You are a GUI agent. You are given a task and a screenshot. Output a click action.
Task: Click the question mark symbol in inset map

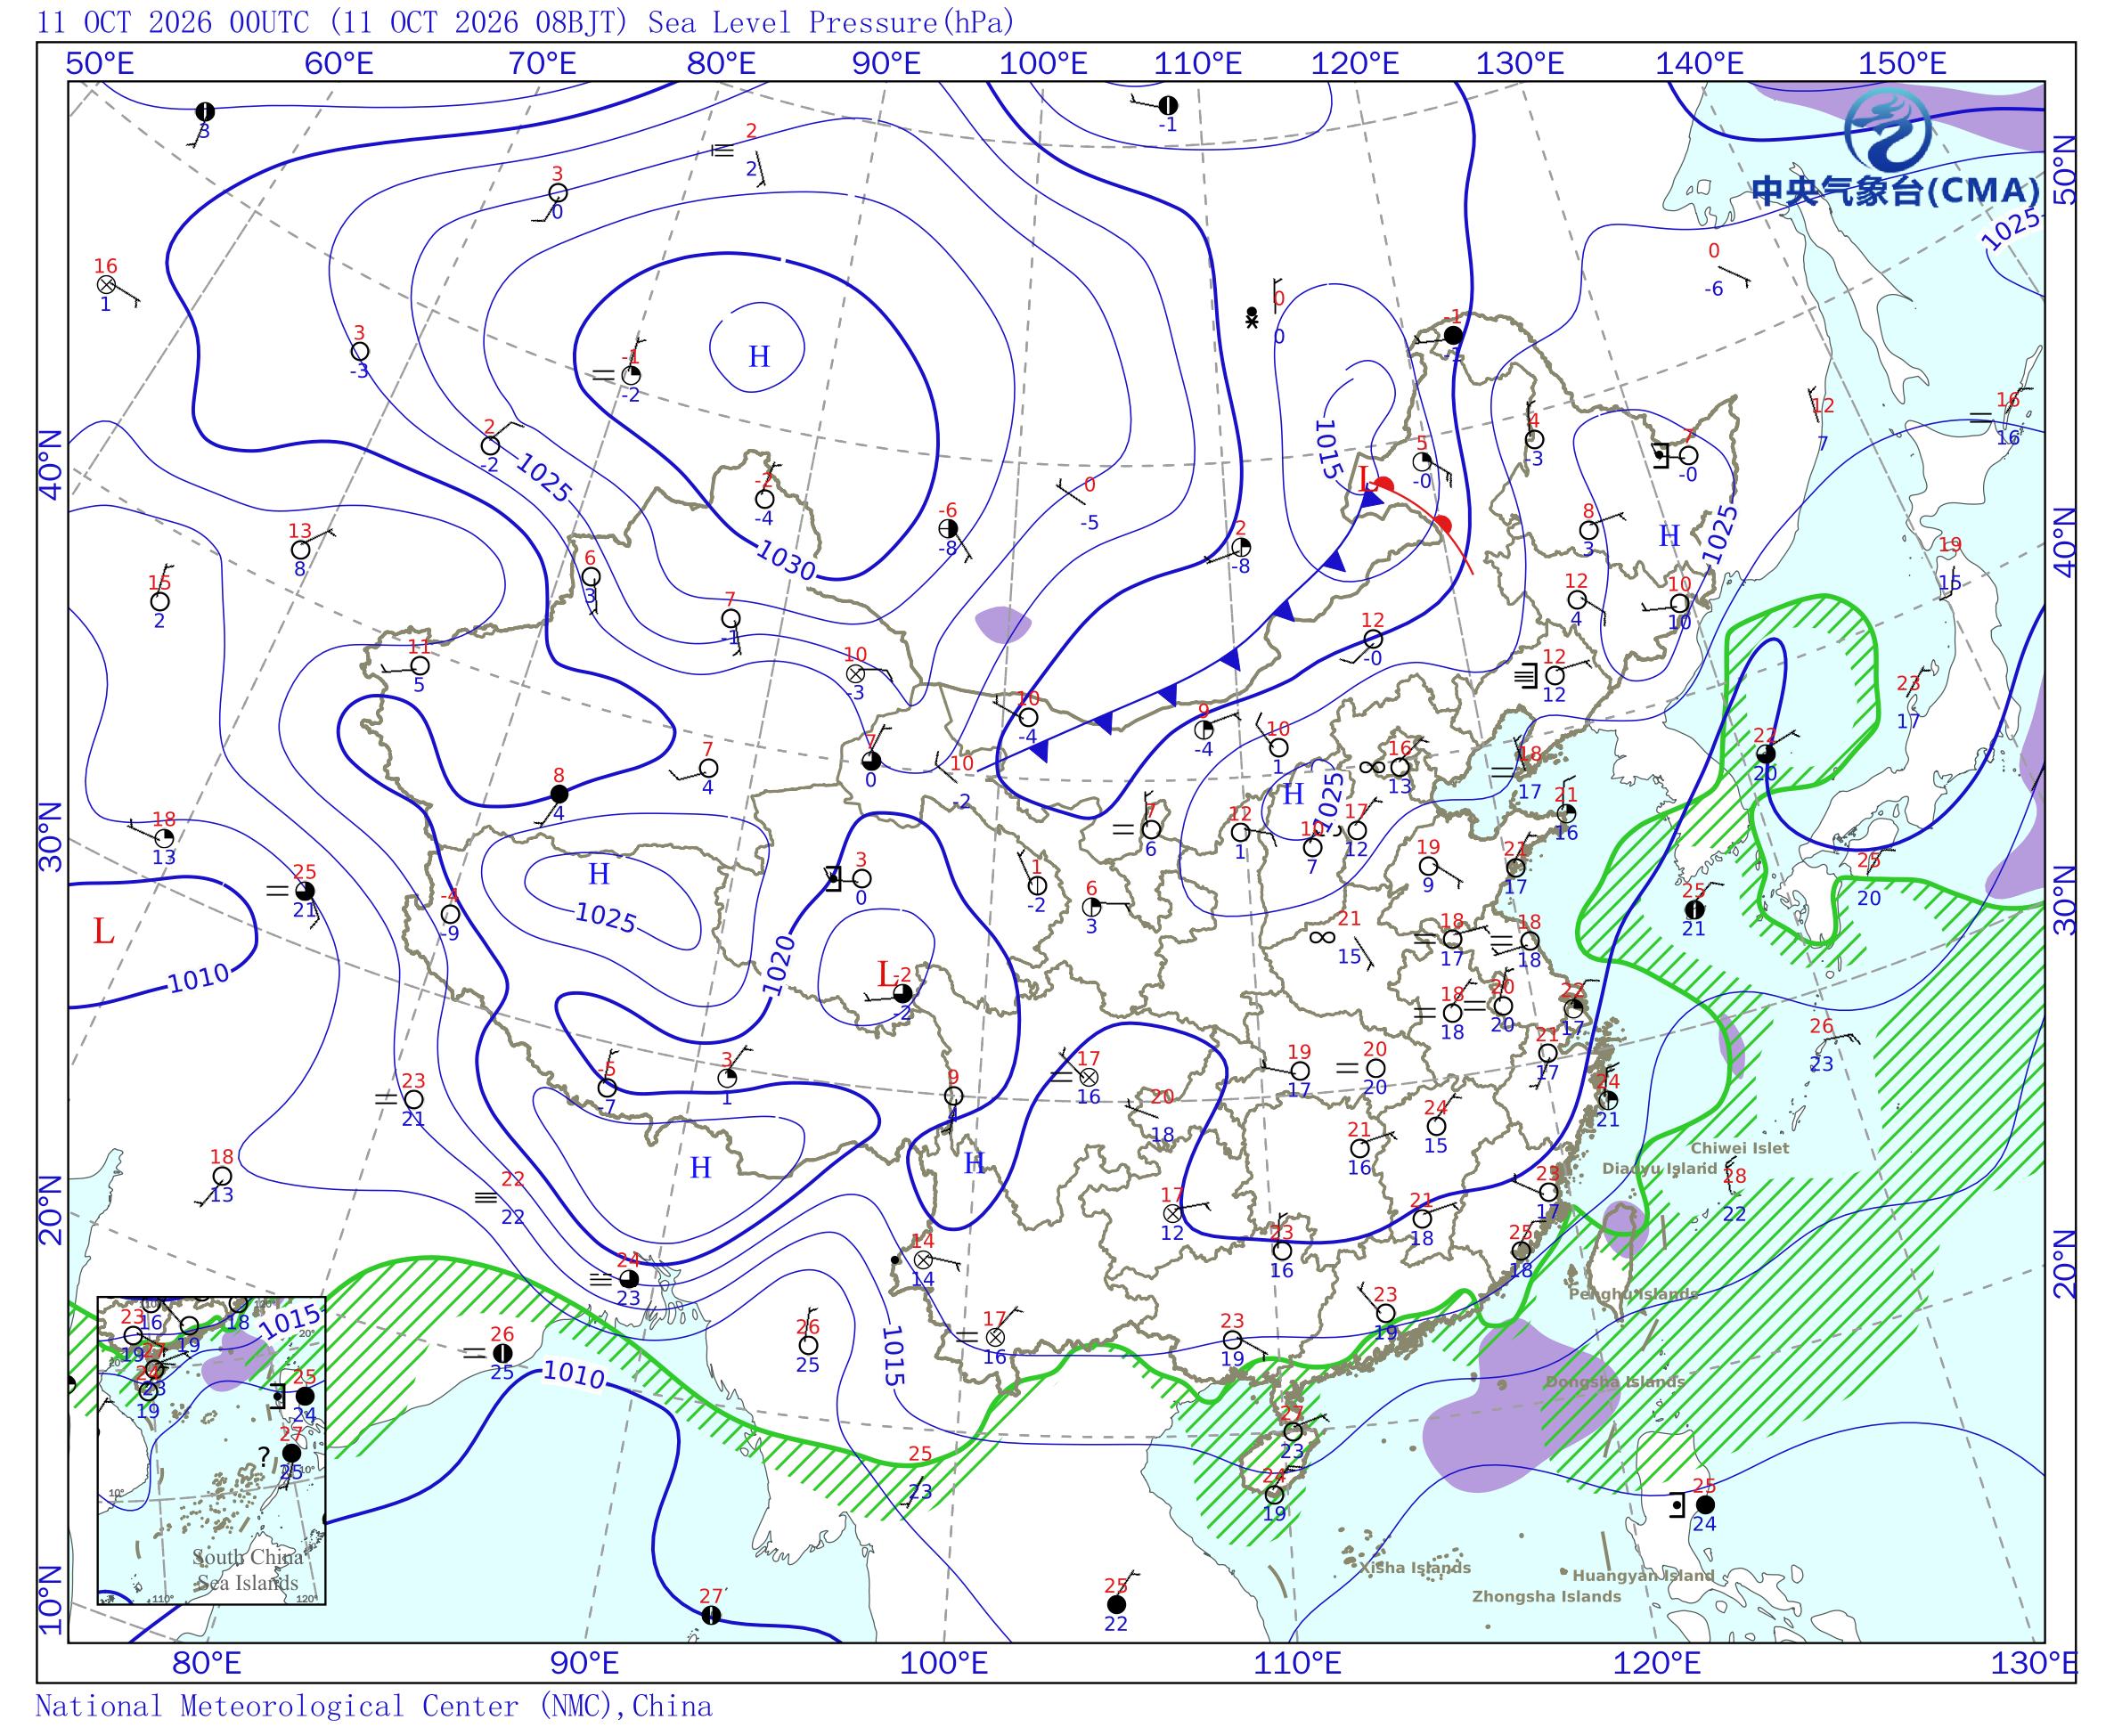coord(264,1456)
